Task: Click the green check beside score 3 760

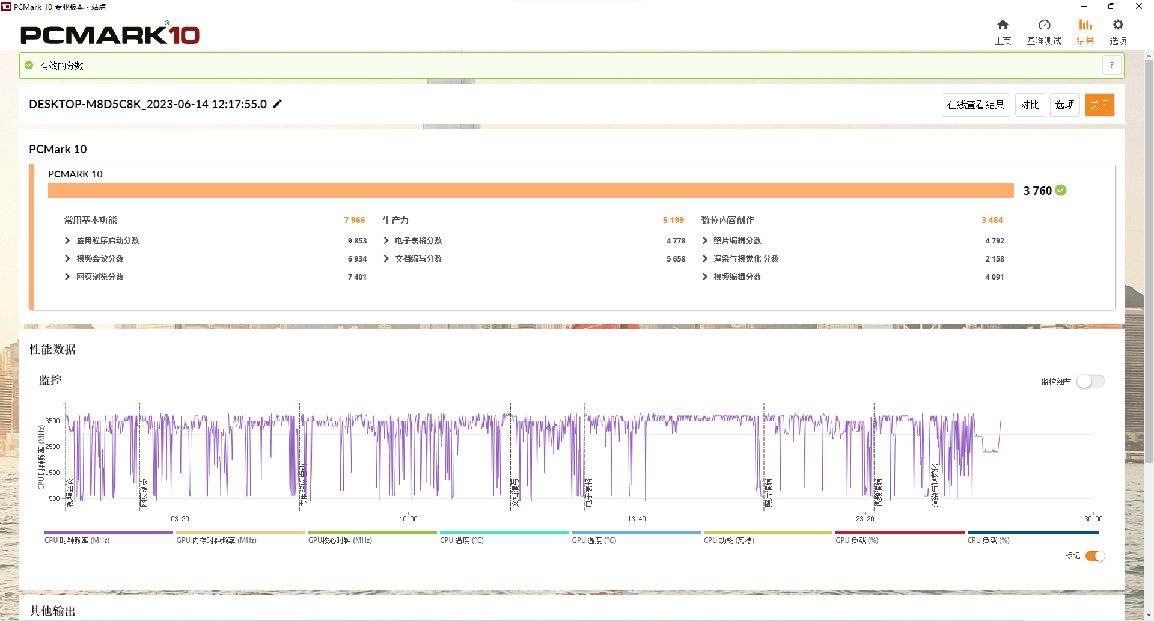Action: pyautogui.click(x=1061, y=190)
